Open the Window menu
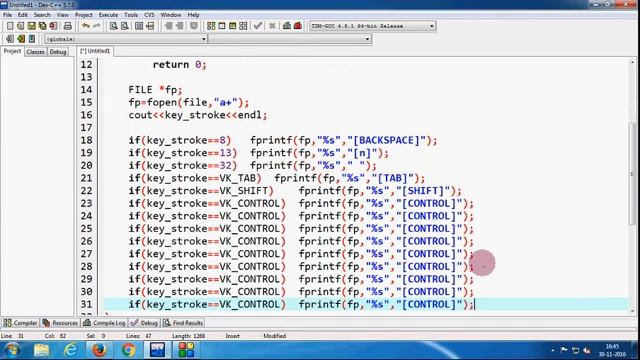The height and width of the screenshot is (360, 640). (171, 15)
